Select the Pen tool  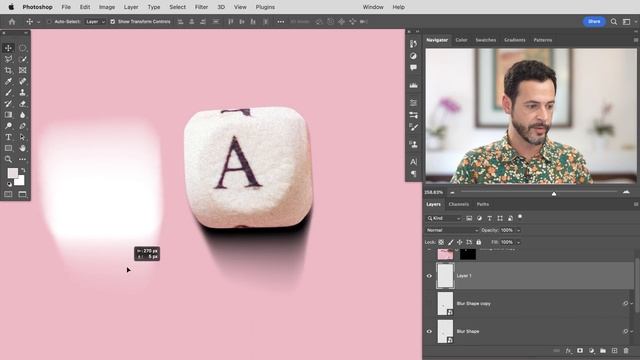pos(22,126)
